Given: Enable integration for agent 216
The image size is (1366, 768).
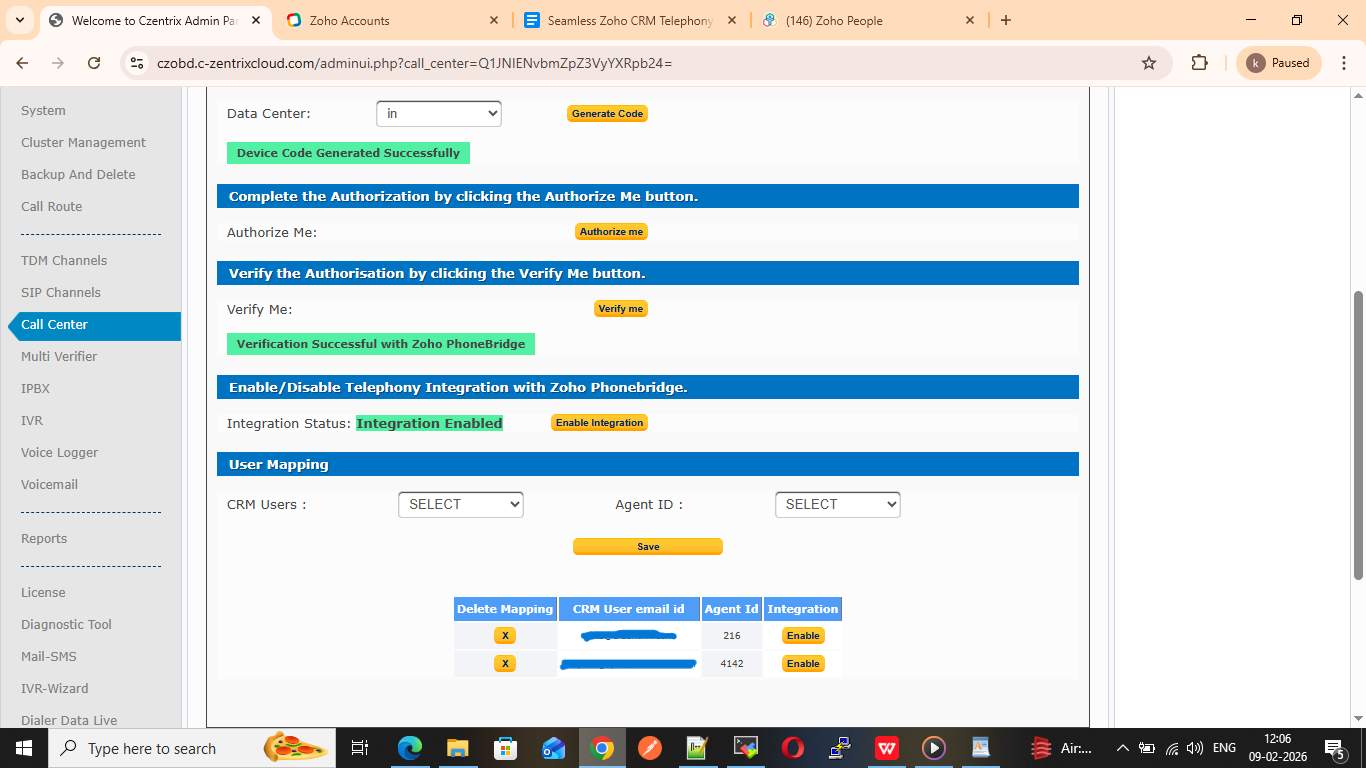Looking at the screenshot, I should tap(803, 636).
